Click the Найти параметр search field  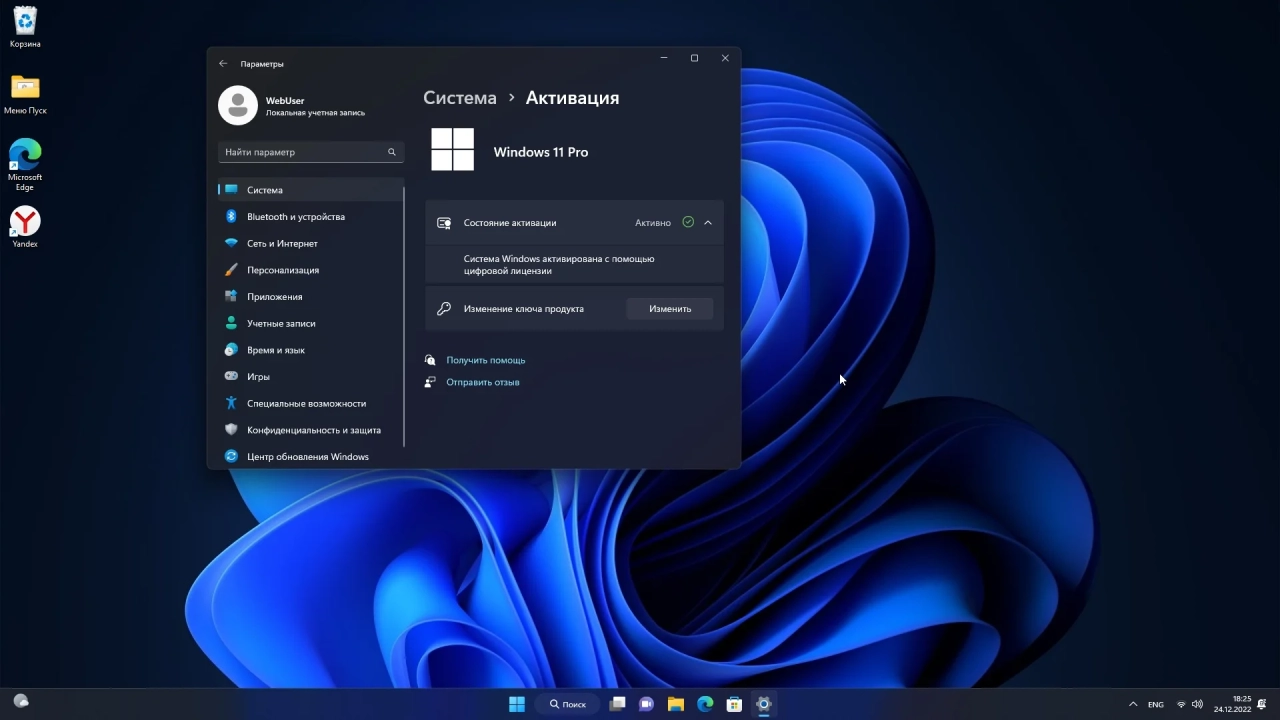[x=311, y=152]
